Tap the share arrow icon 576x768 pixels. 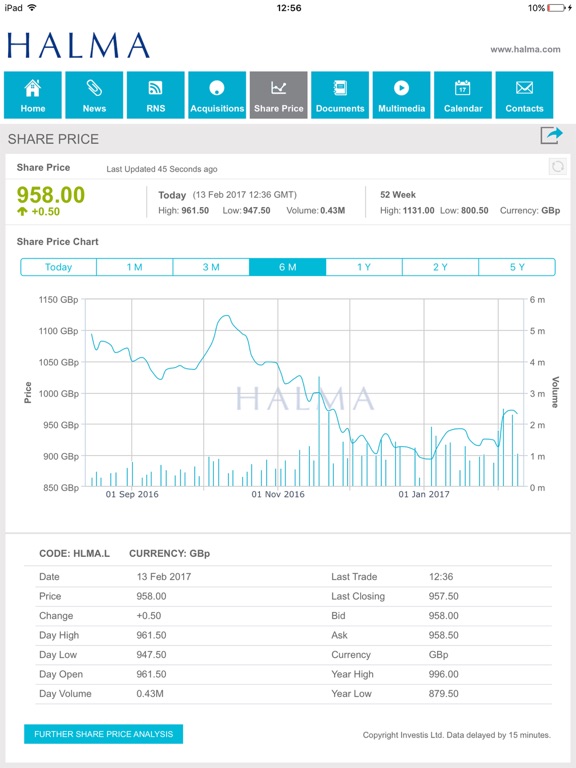pyautogui.click(x=552, y=136)
